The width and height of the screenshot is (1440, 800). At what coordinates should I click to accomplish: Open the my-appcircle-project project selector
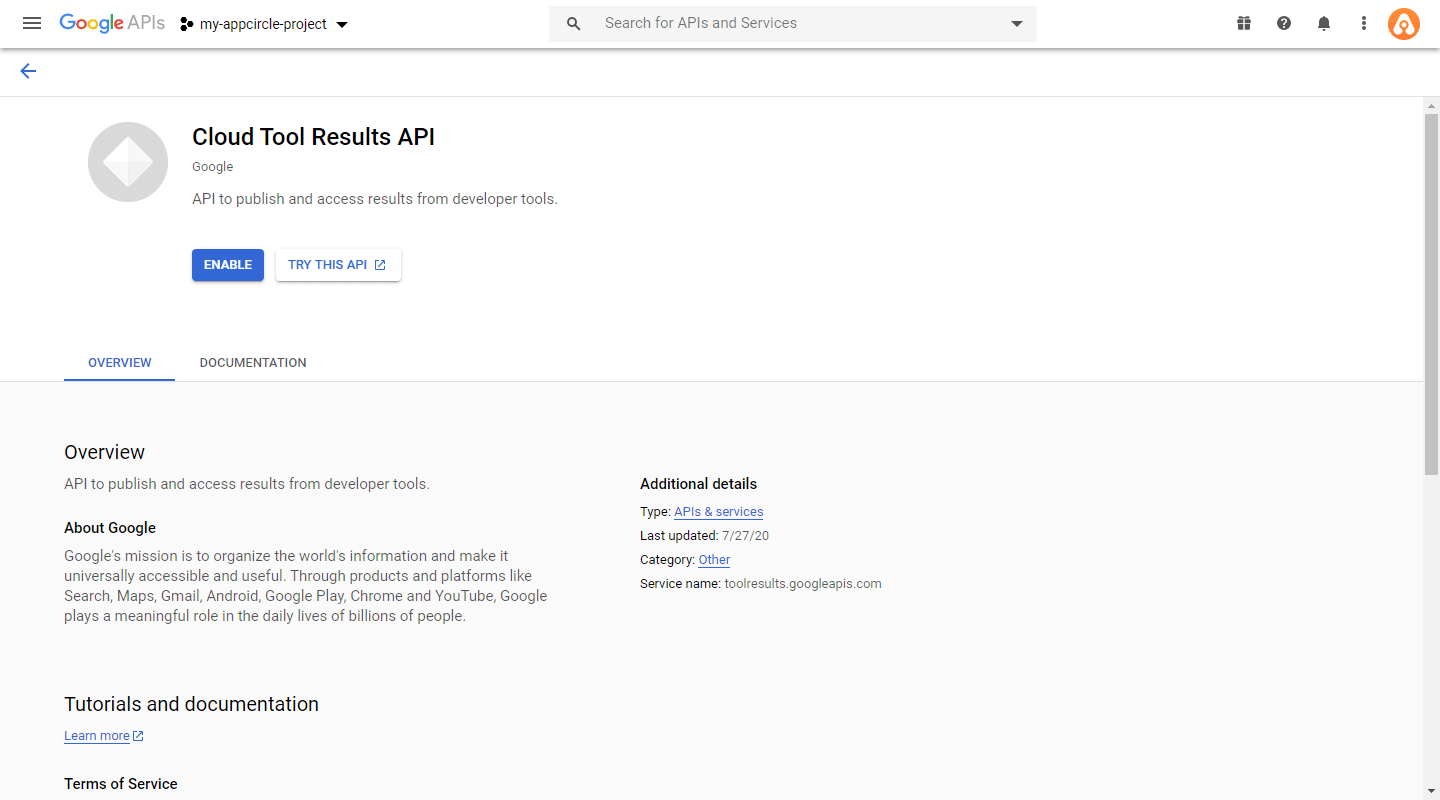pyautogui.click(x=264, y=24)
